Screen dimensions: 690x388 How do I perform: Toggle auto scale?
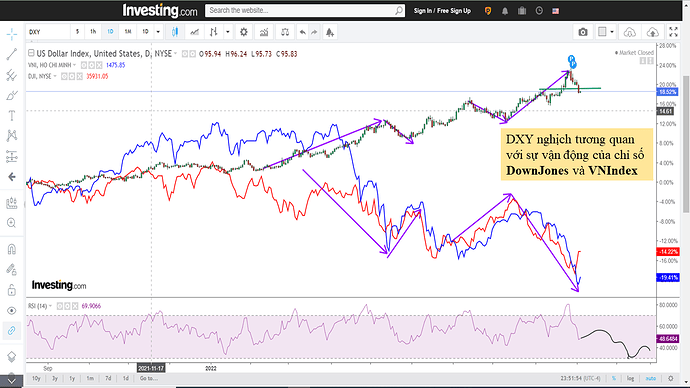point(650,378)
